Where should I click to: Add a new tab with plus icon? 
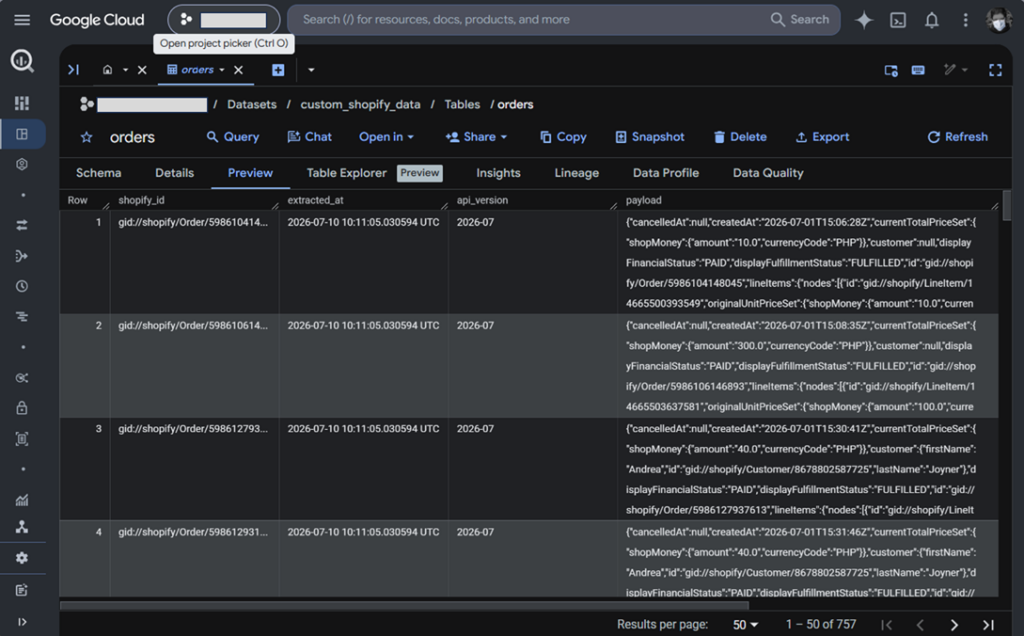[x=278, y=70]
